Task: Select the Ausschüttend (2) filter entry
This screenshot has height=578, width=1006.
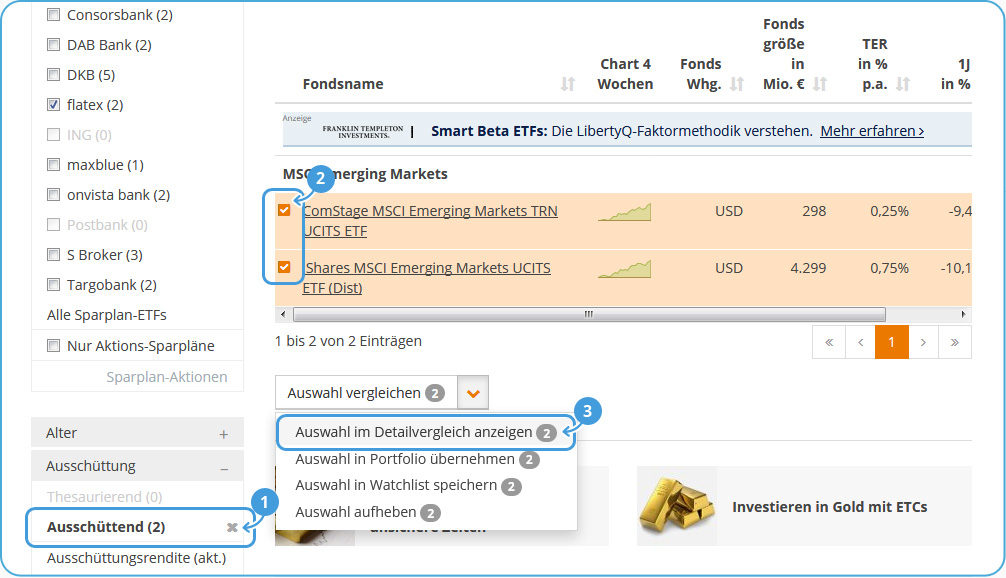Action: 106,527
